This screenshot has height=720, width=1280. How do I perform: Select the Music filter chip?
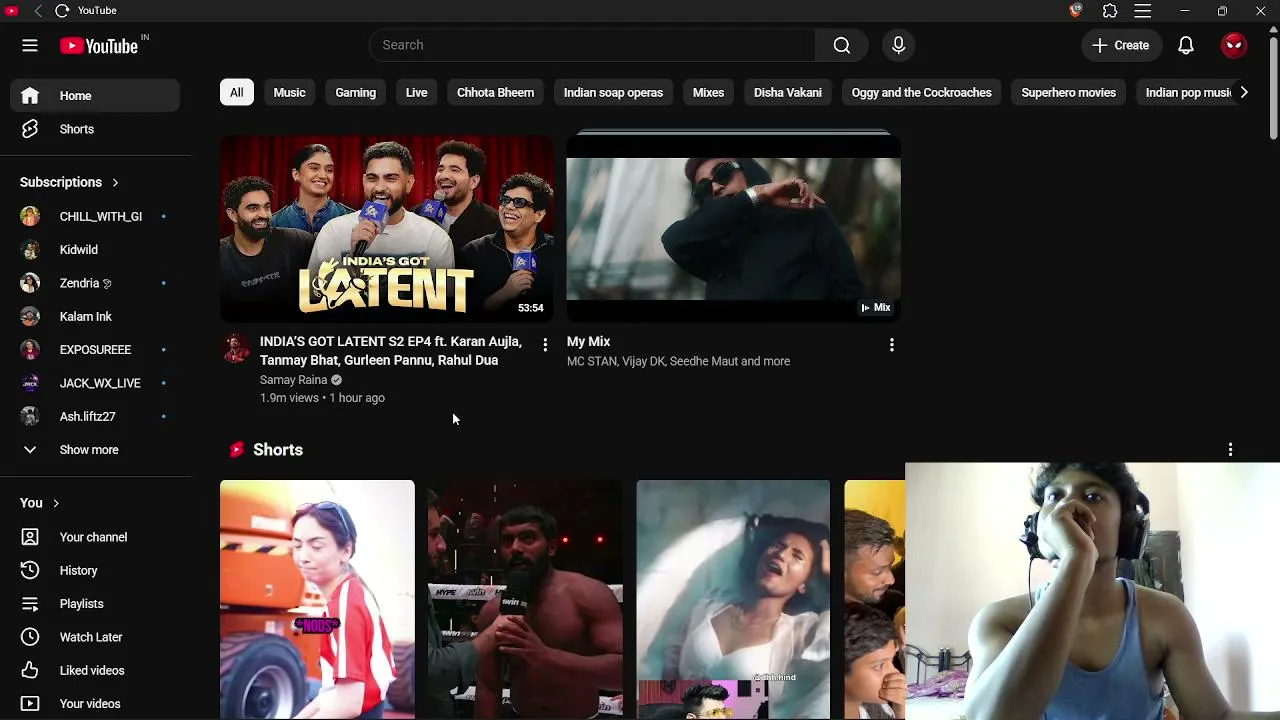tap(289, 92)
